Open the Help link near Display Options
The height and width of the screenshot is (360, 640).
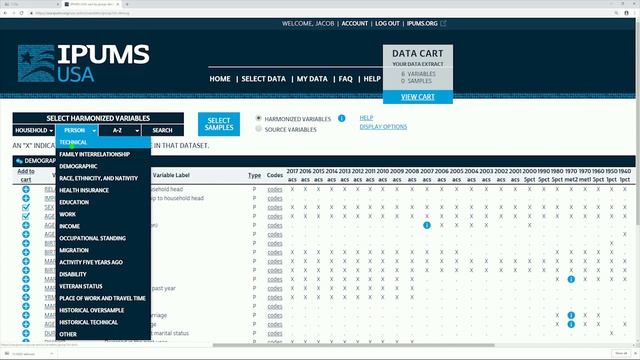point(366,118)
